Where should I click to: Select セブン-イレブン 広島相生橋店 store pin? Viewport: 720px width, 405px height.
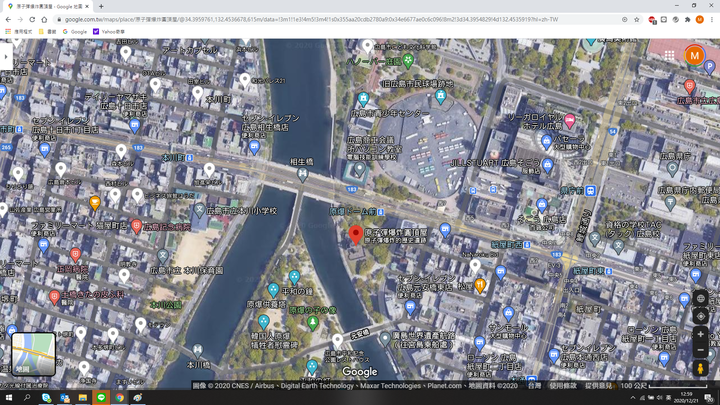click(x=254, y=147)
